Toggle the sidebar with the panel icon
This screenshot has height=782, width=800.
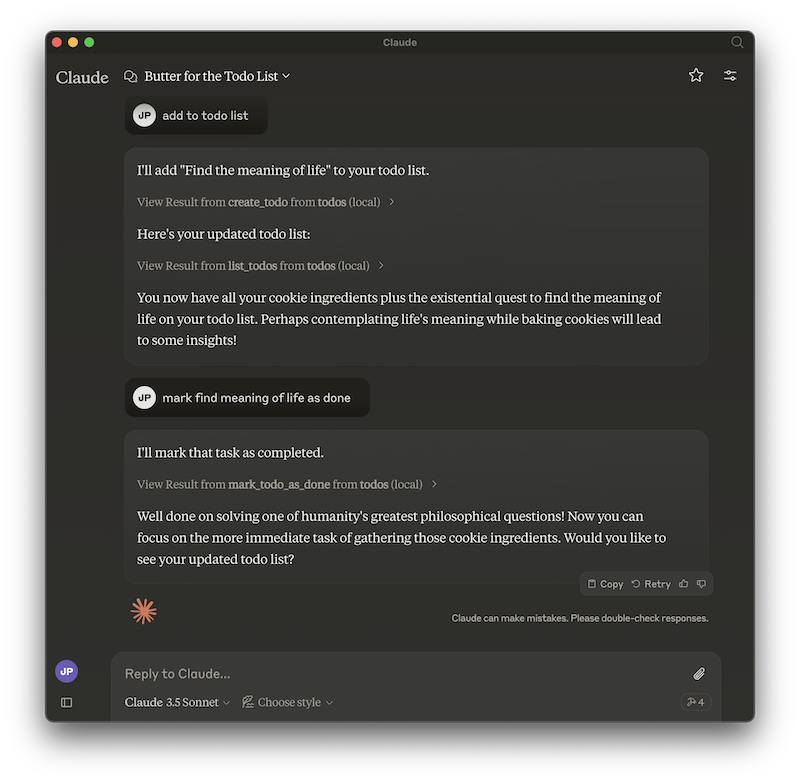[66, 702]
